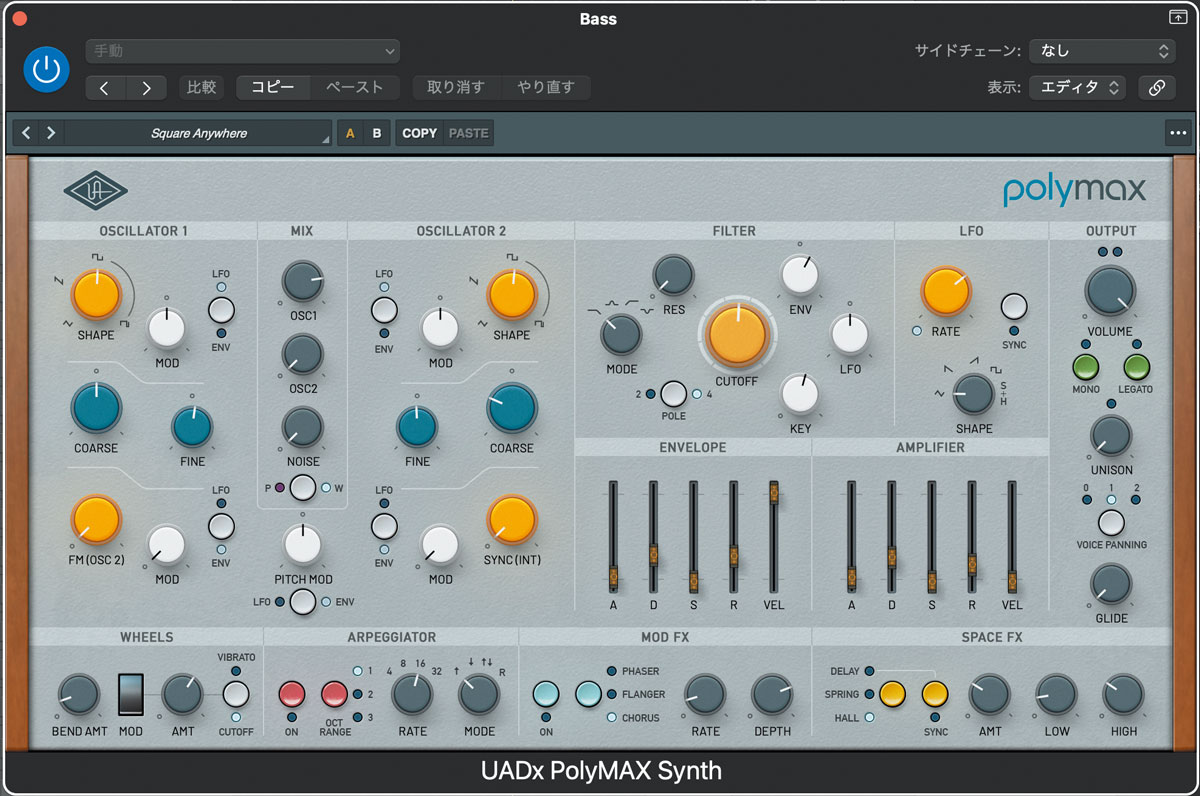Click the ペースト button
The height and width of the screenshot is (796, 1200).
(355, 88)
